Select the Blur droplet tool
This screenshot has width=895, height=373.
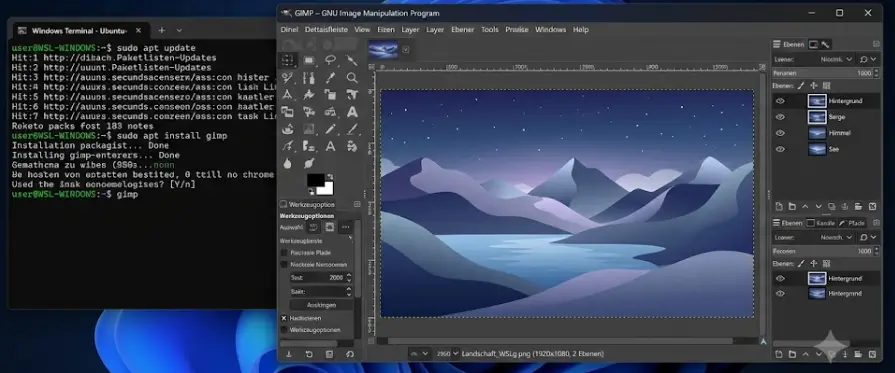pos(288,163)
